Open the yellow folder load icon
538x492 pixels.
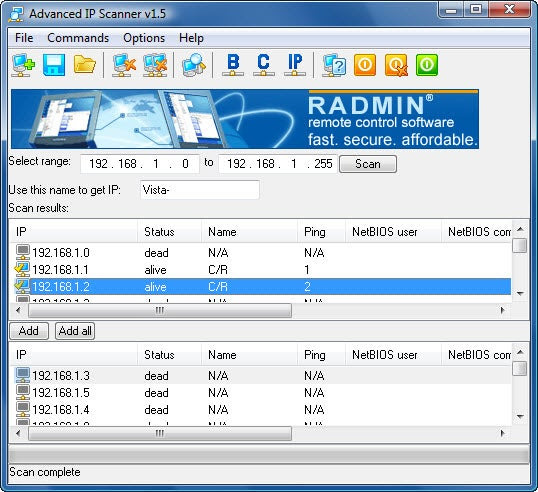(x=84, y=65)
